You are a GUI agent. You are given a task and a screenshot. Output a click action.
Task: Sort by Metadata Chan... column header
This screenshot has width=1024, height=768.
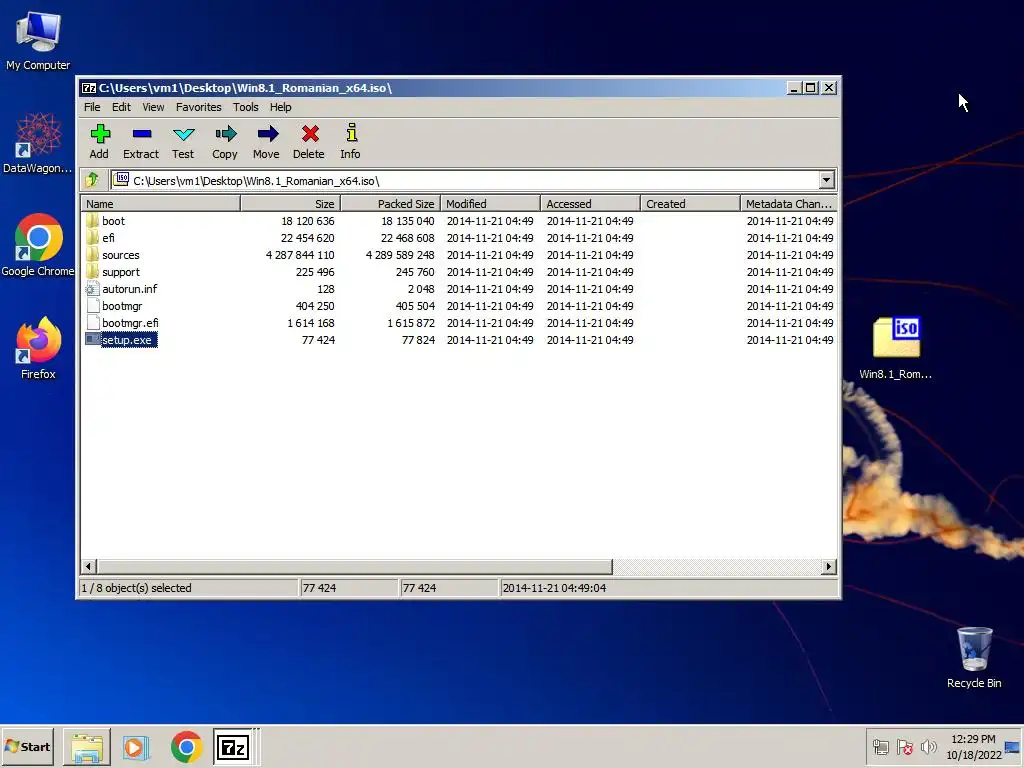click(x=788, y=204)
